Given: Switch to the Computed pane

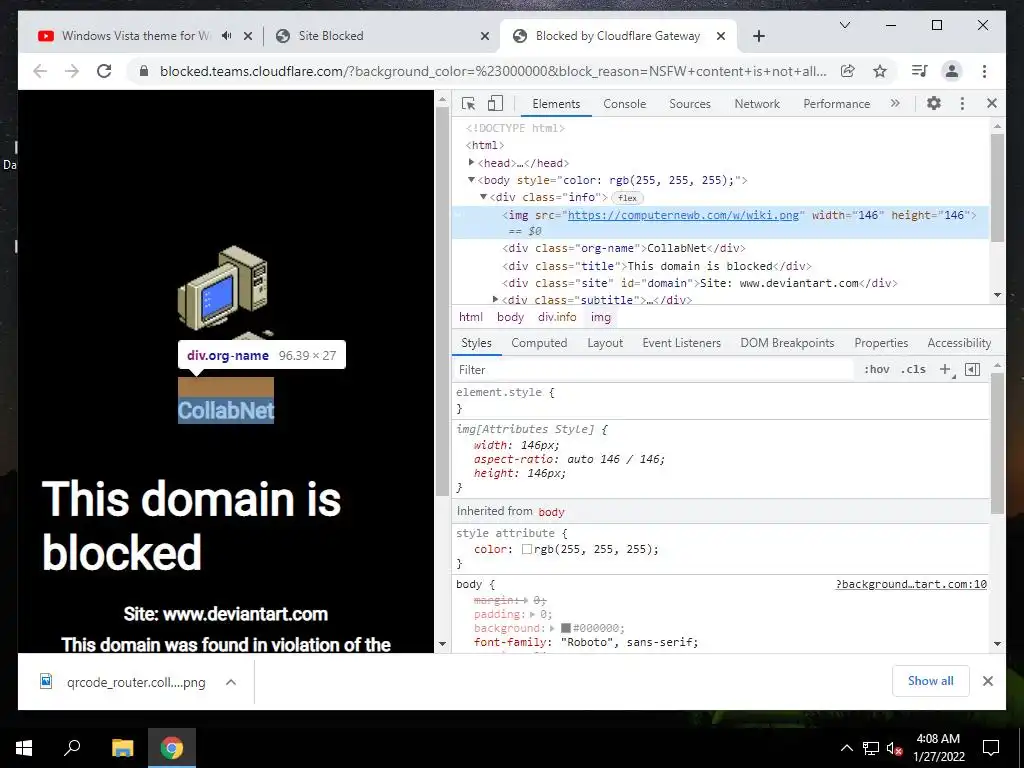Looking at the screenshot, I should click(x=539, y=343).
